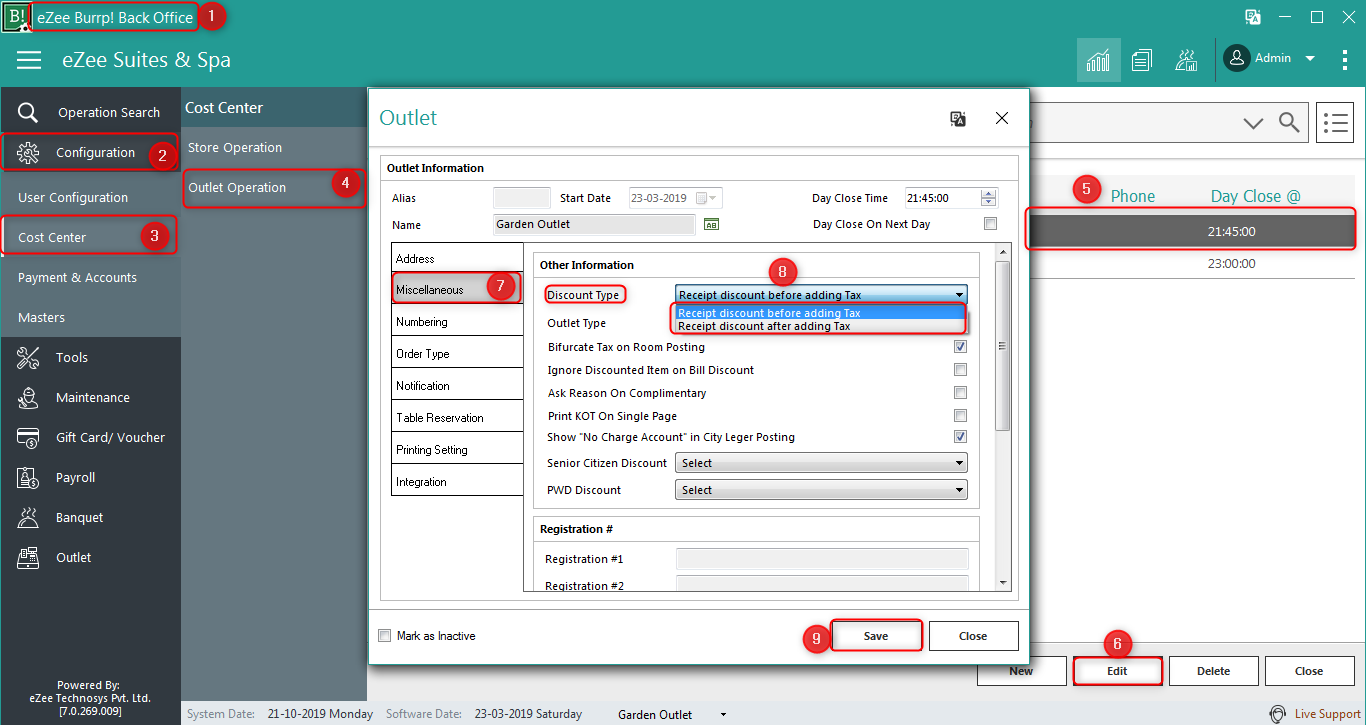The width and height of the screenshot is (1366, 725).
Task: Open the hamburger main menu
Action: point(29,60)
